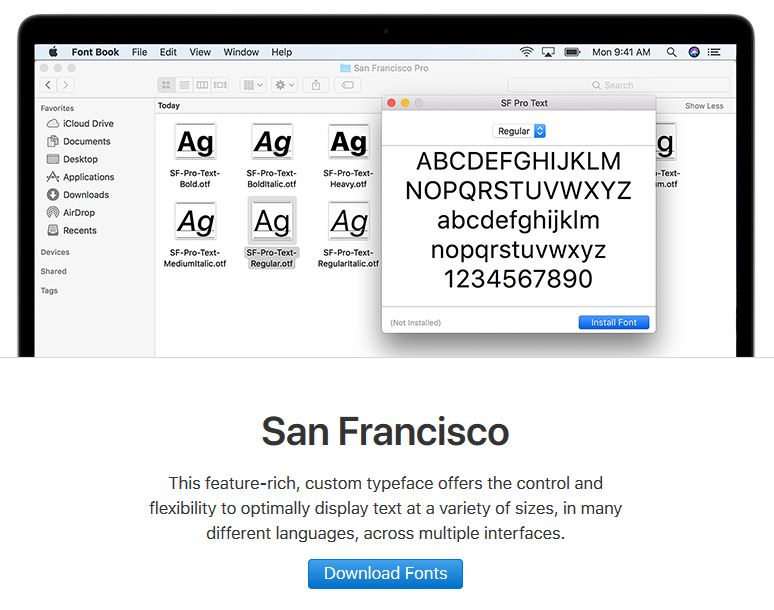The image size is (774, 610).
Task: Click the AirPlay display icon
Action: click(x=548, y=52)
